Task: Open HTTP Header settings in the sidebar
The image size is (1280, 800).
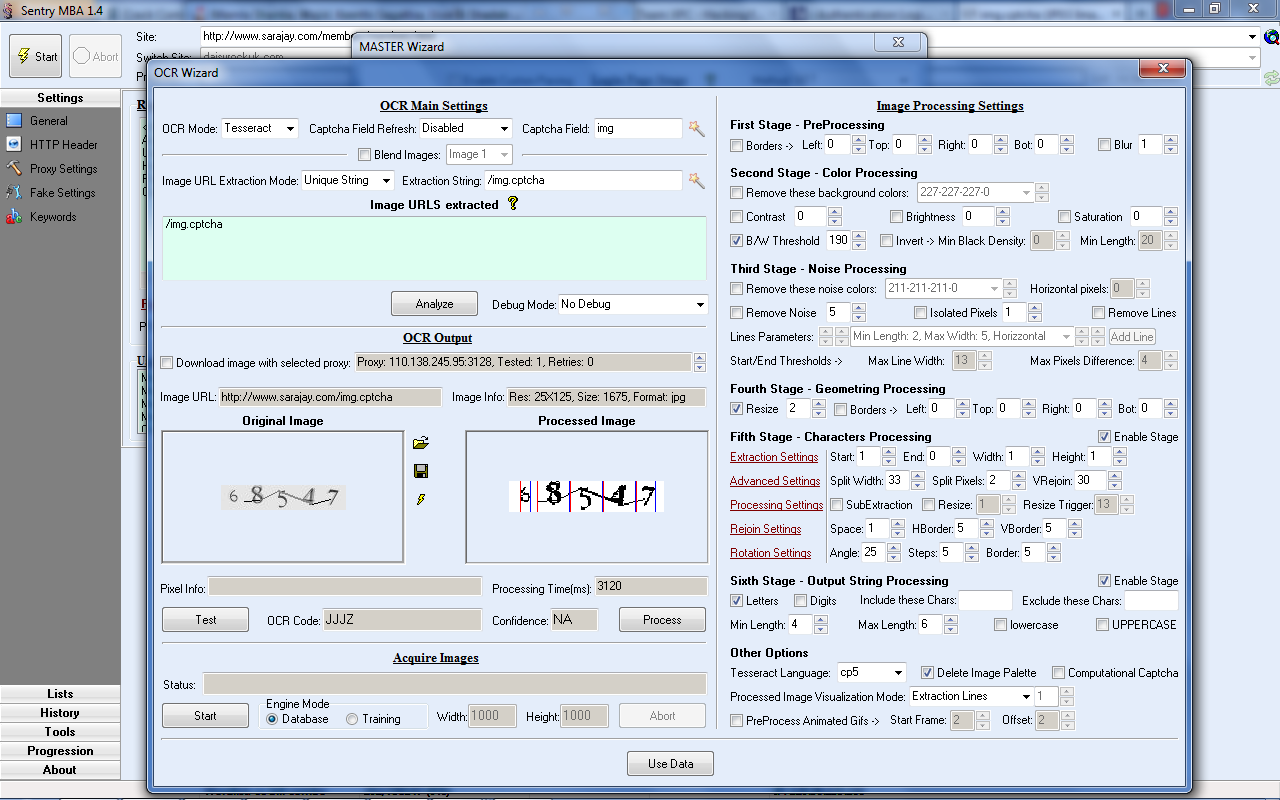Action: 64,145
